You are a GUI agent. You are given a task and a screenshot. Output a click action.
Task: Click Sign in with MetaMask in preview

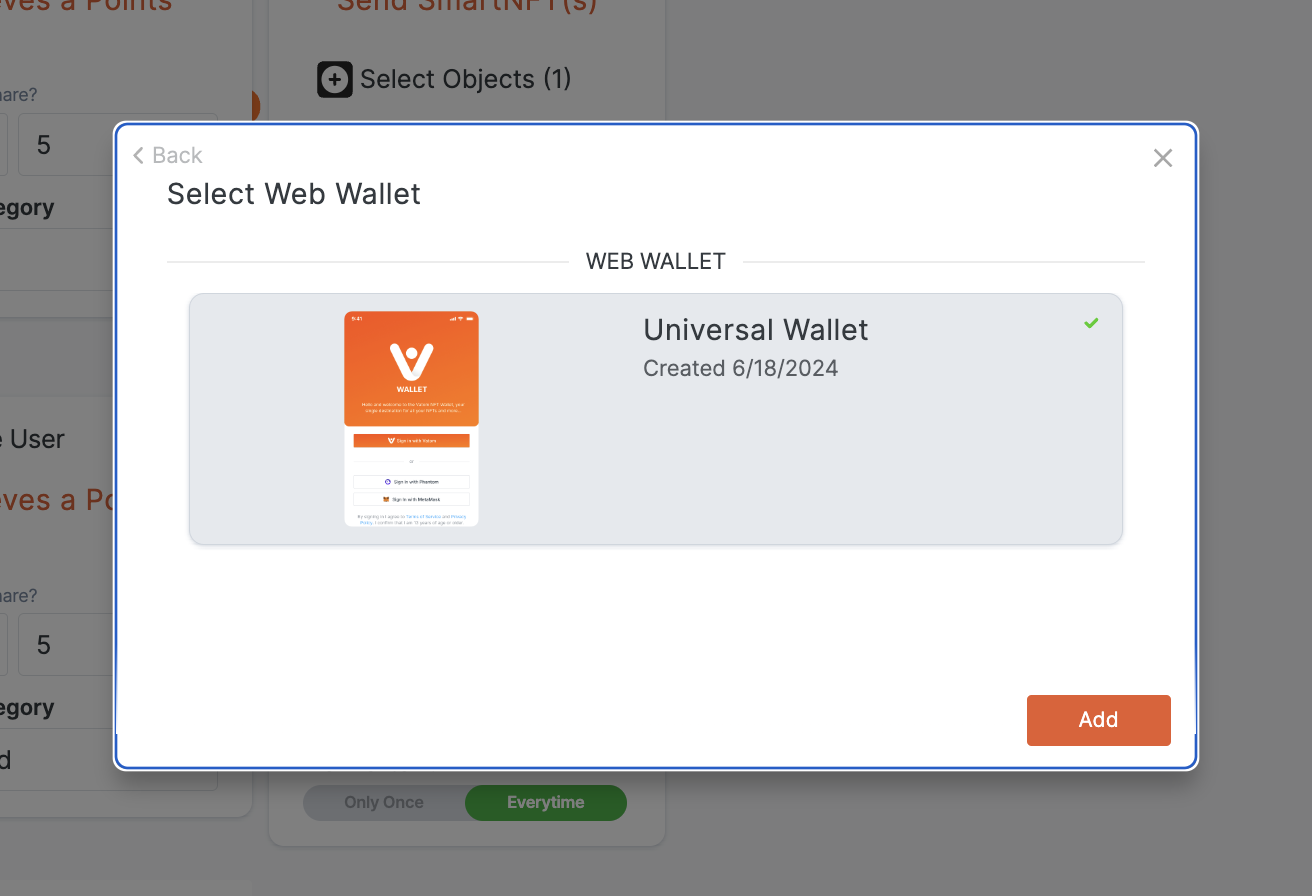click(x=411, y=499)
